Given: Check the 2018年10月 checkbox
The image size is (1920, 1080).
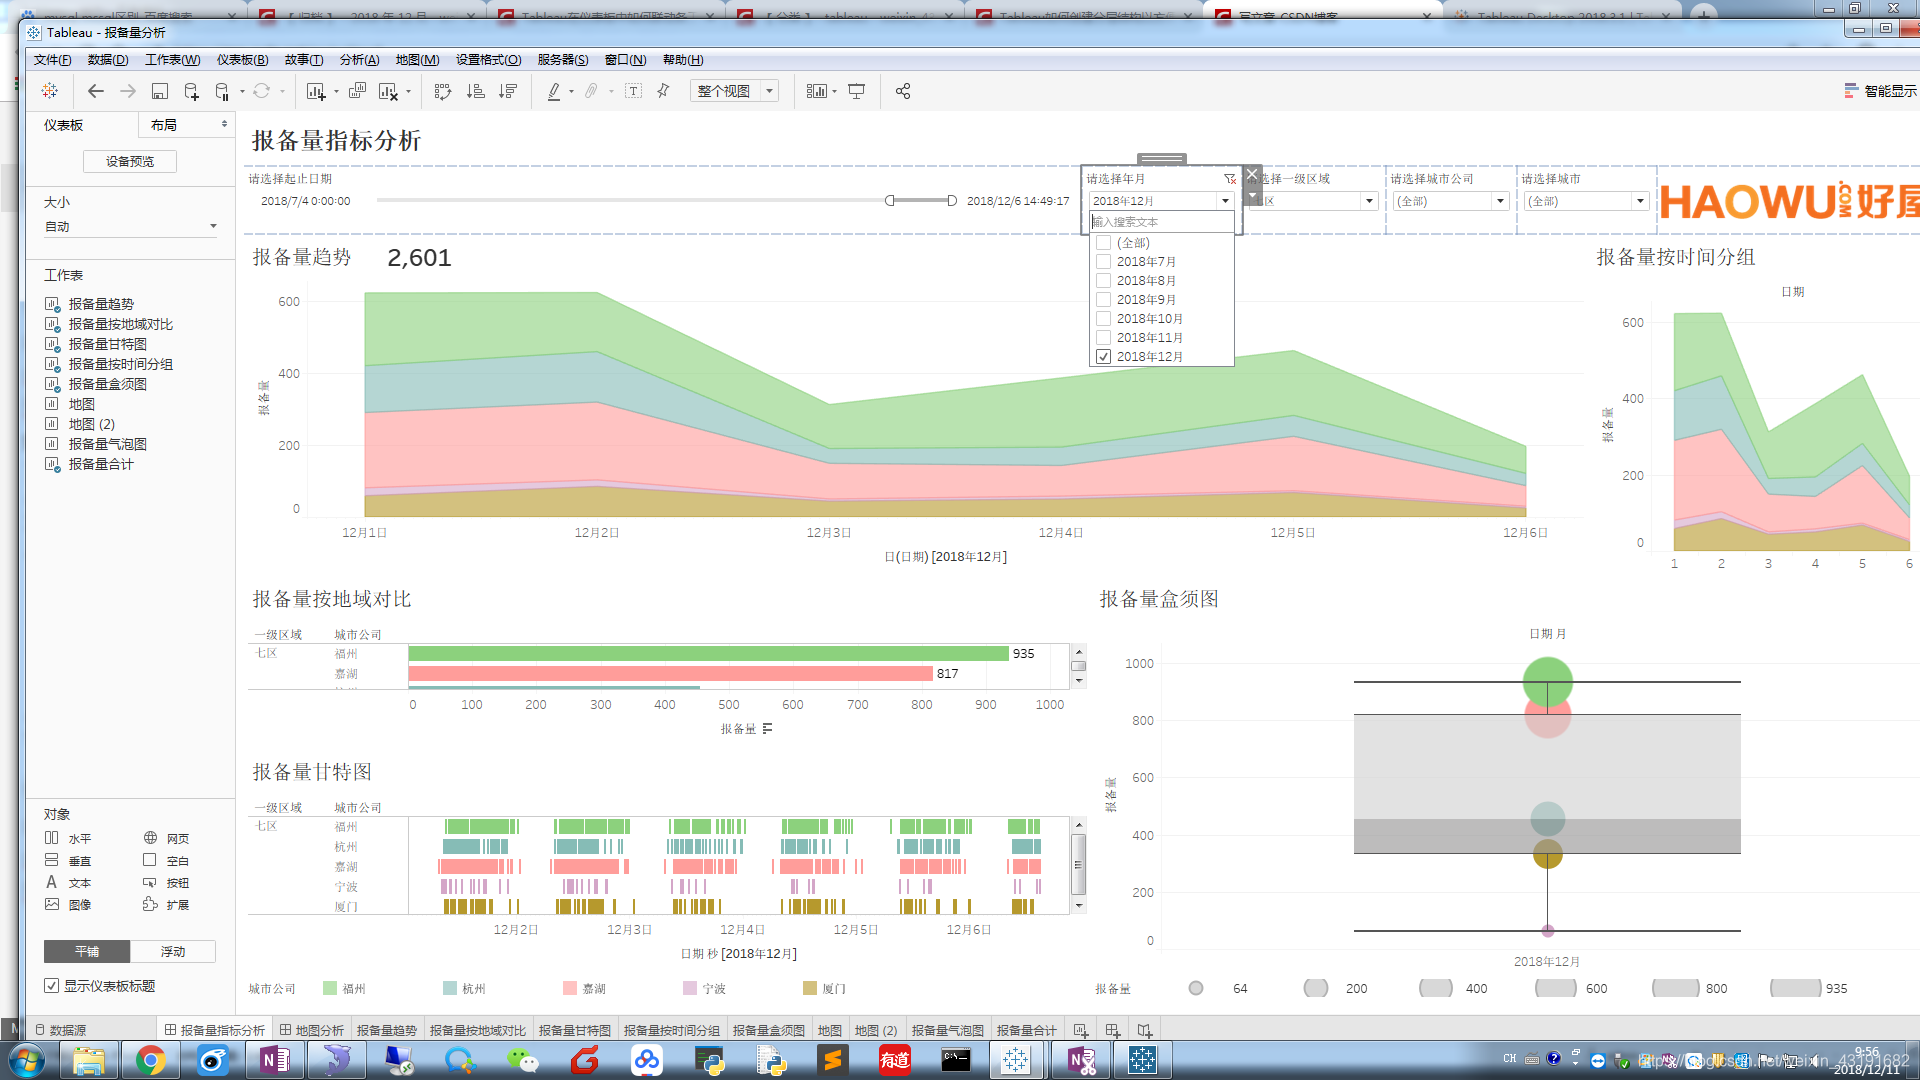Looking at the screenshot, I should (1103, 319).
